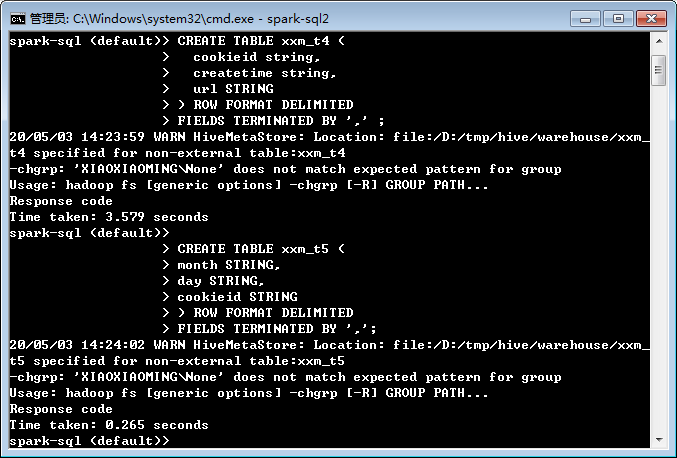677x458 pixels.
Task: Click the 14:23:59 WARN HiveMetaStore message
Action: (329, 145)
